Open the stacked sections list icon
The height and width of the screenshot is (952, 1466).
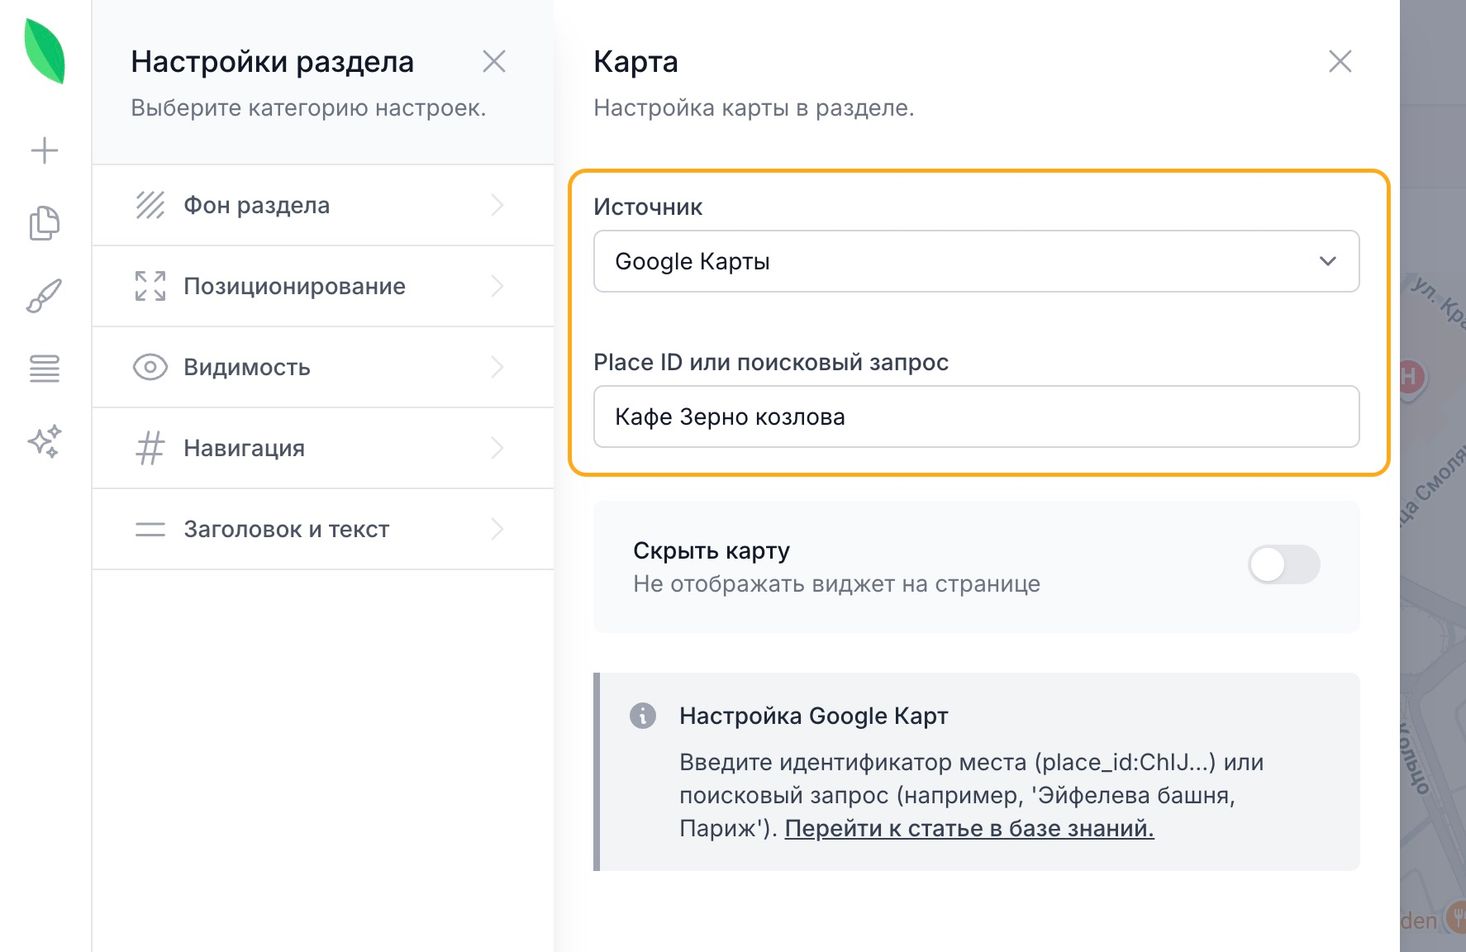click(x=45, y=368)
